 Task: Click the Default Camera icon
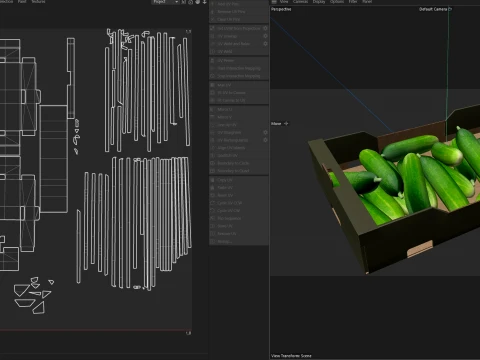[450, 9]
